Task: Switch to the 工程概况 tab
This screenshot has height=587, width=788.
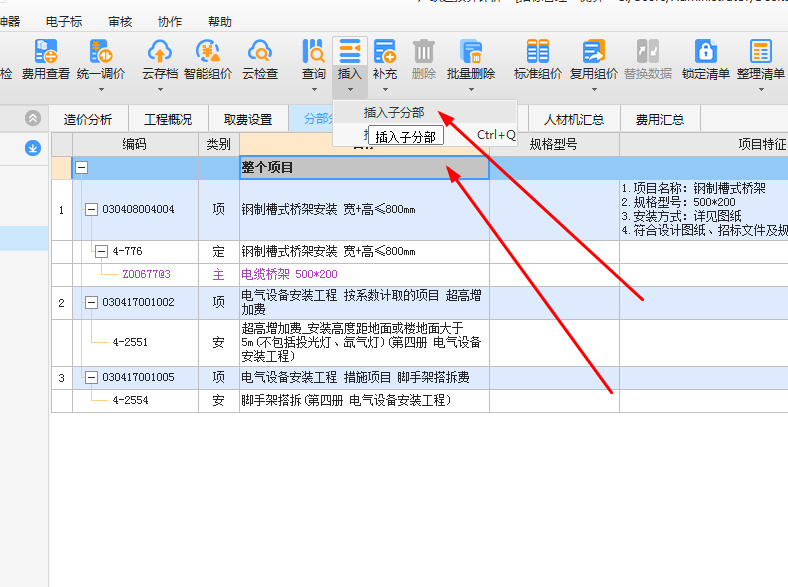Action: pyautogui.click(x=168, y=120)
